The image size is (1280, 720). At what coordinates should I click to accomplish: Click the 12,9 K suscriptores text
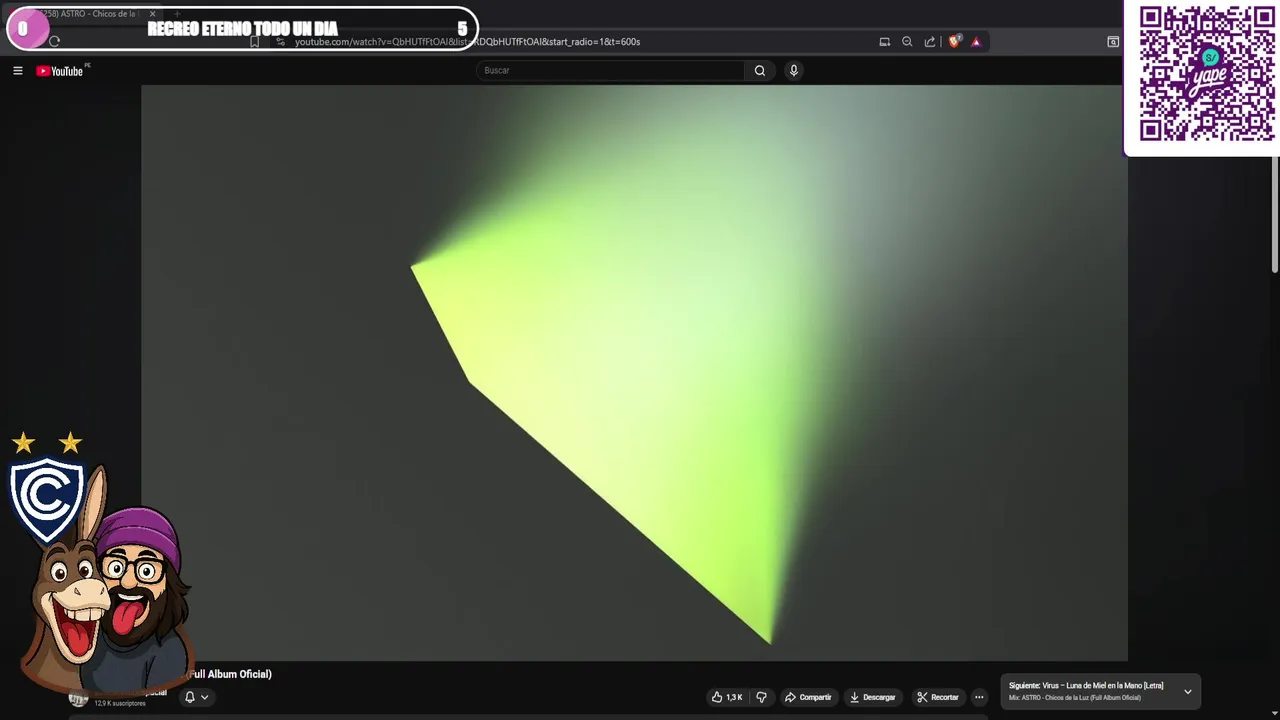(x=120, y=703)
